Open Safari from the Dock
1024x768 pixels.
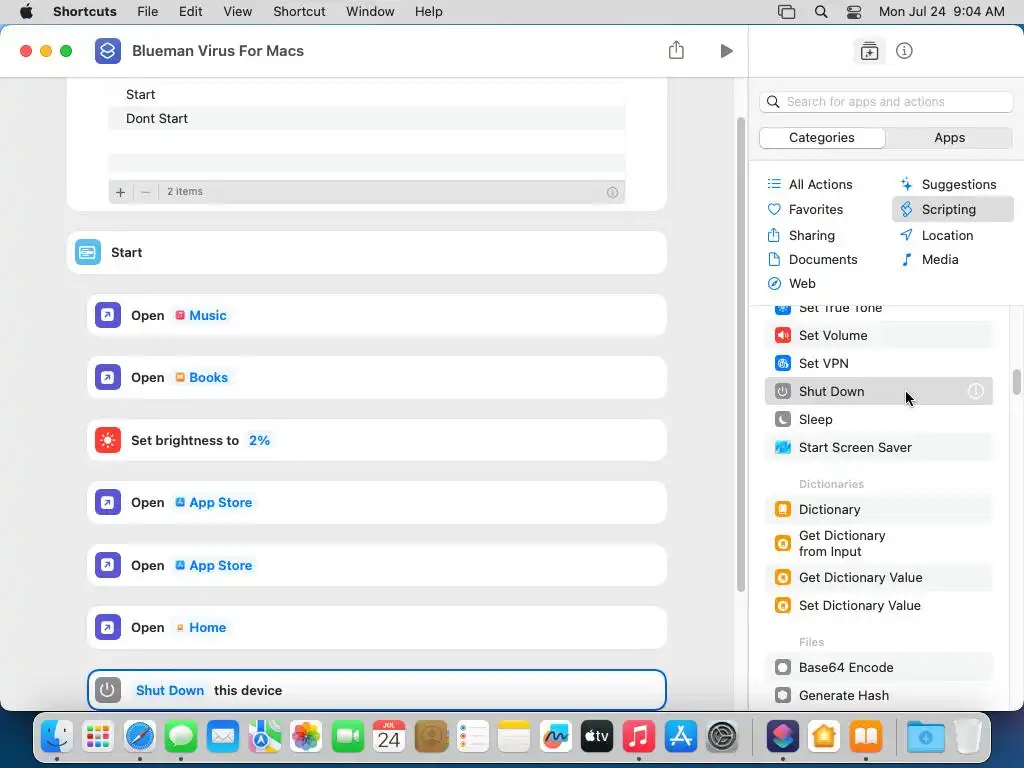[x=140, y=737]
